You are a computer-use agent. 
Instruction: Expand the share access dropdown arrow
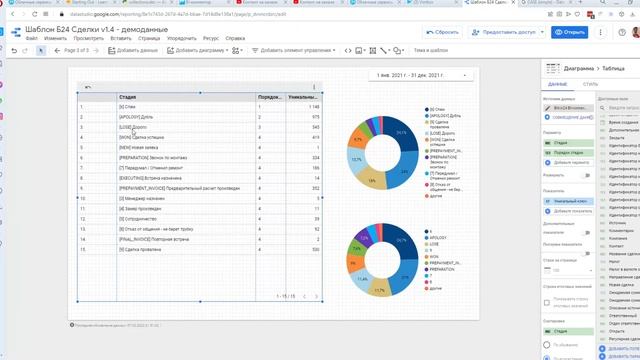(542, 32)
